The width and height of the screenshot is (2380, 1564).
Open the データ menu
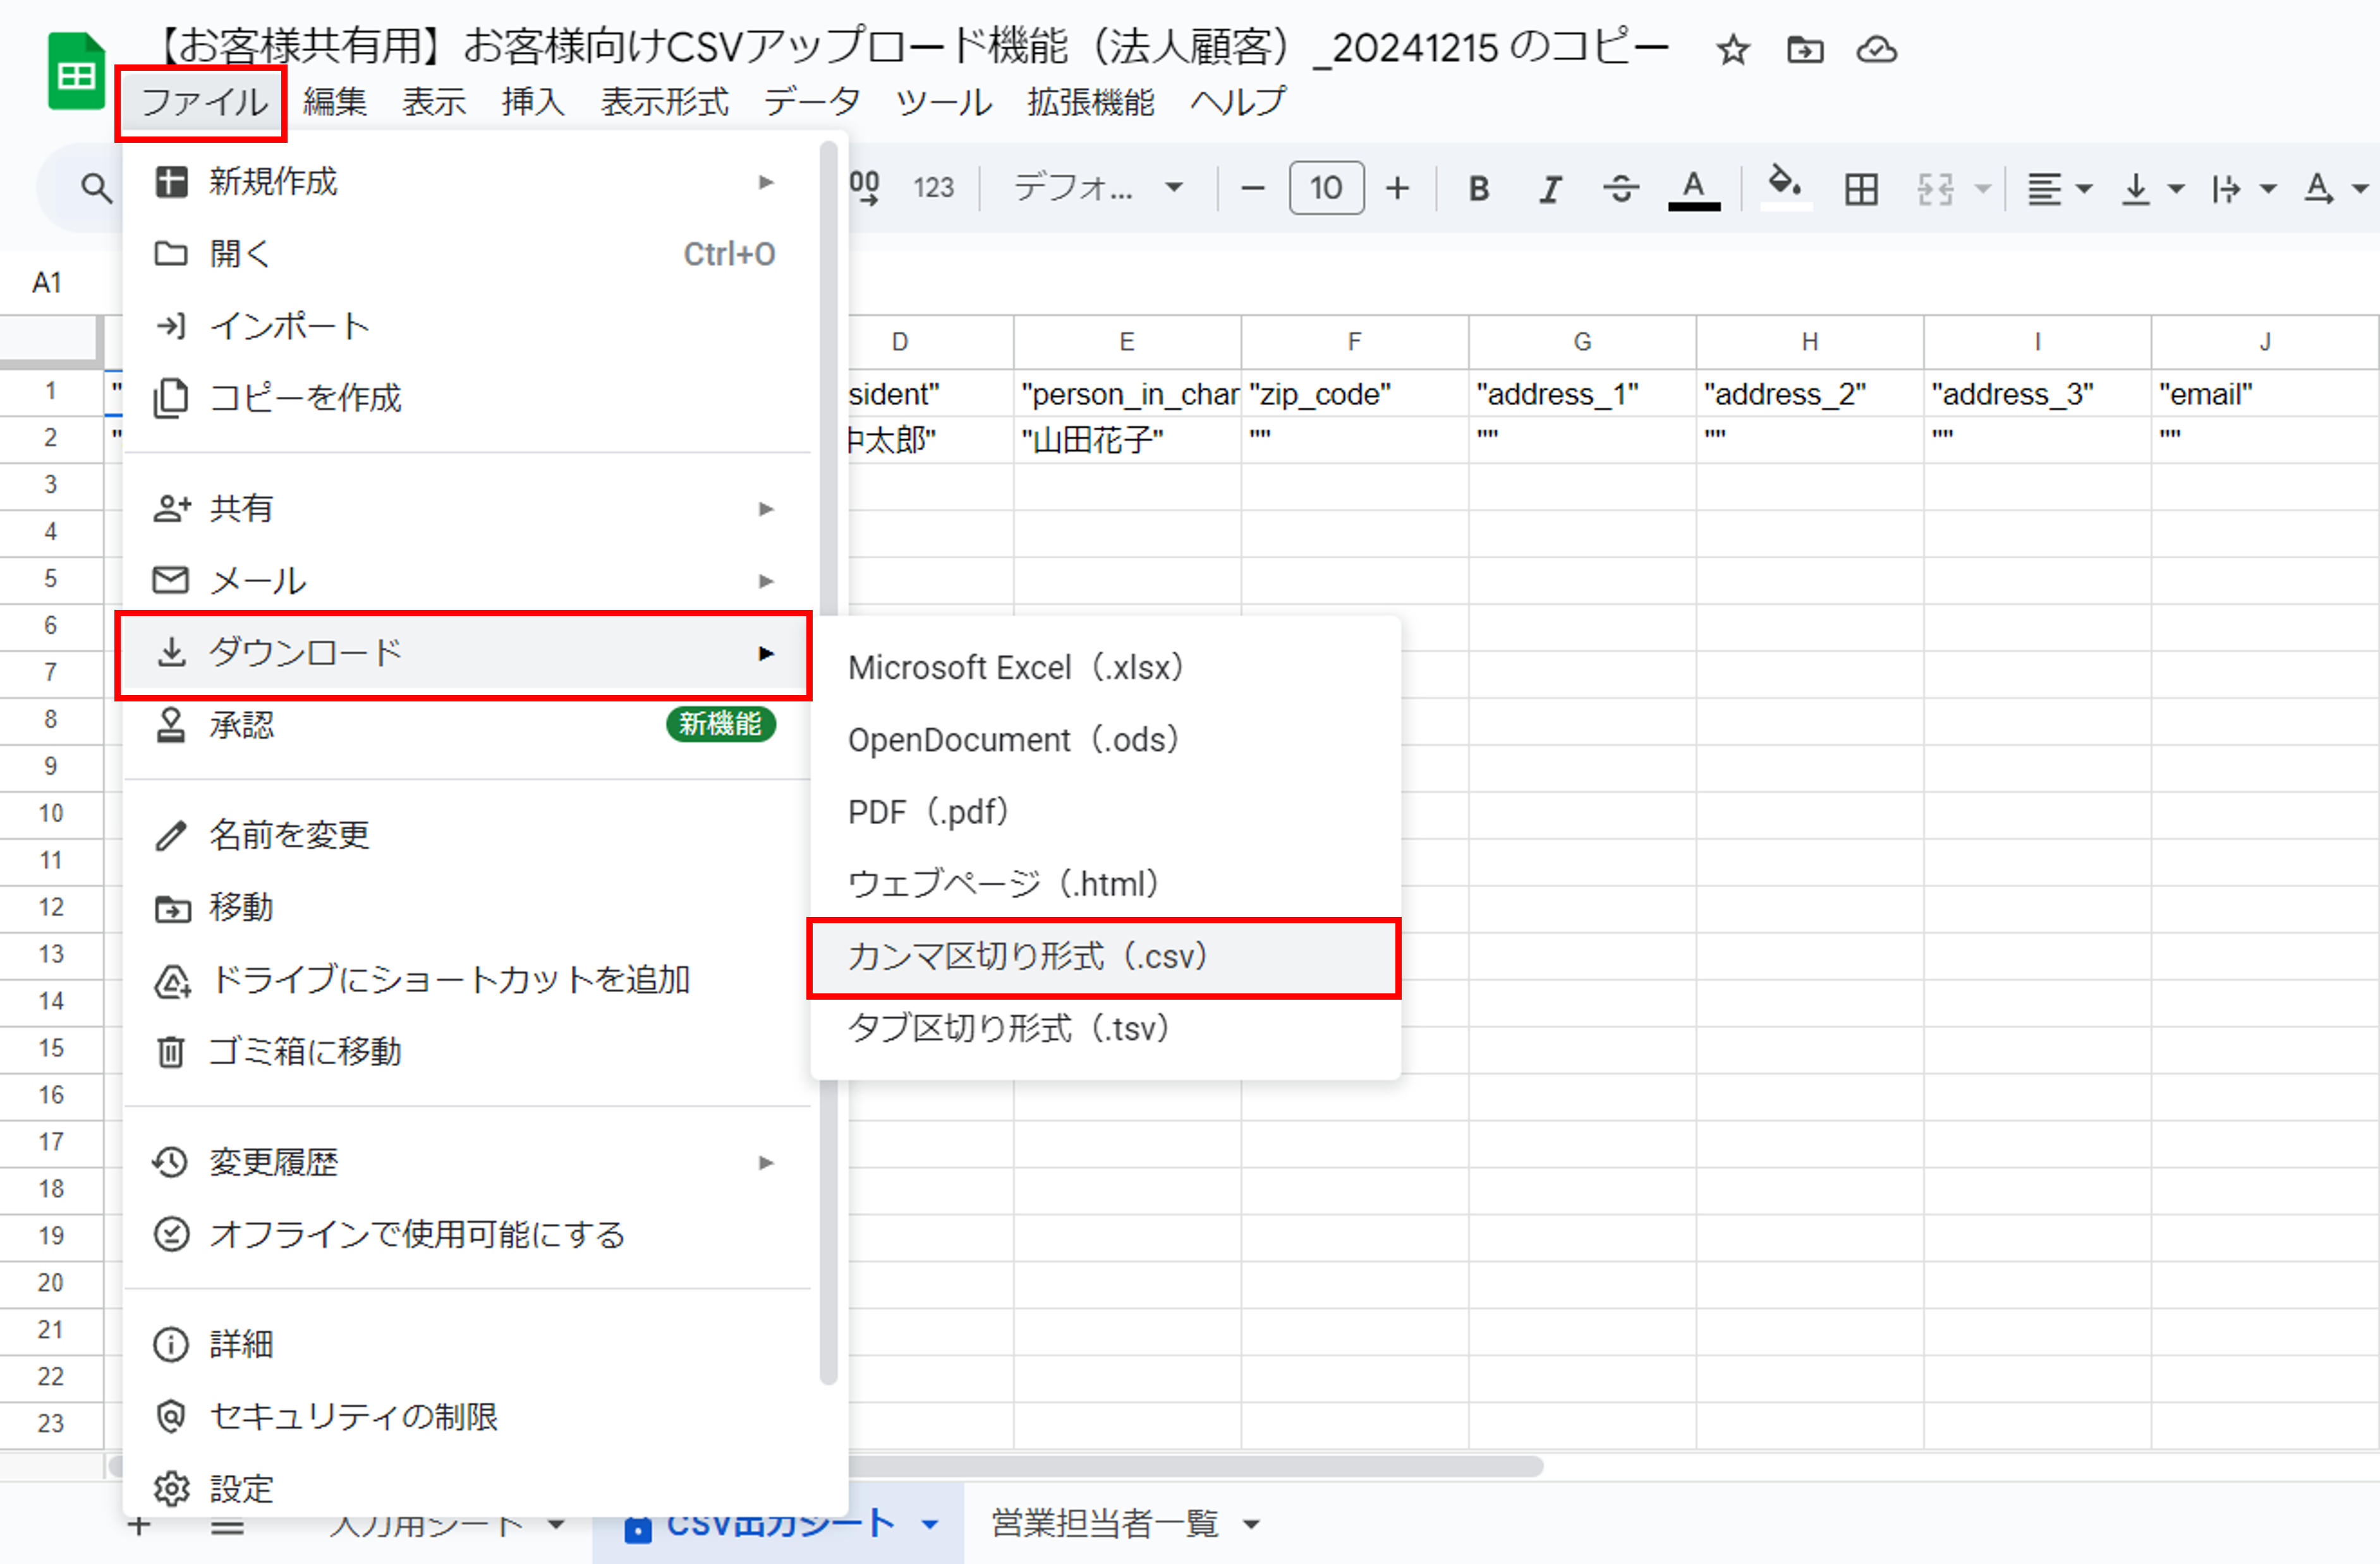[x=811, y=101]
